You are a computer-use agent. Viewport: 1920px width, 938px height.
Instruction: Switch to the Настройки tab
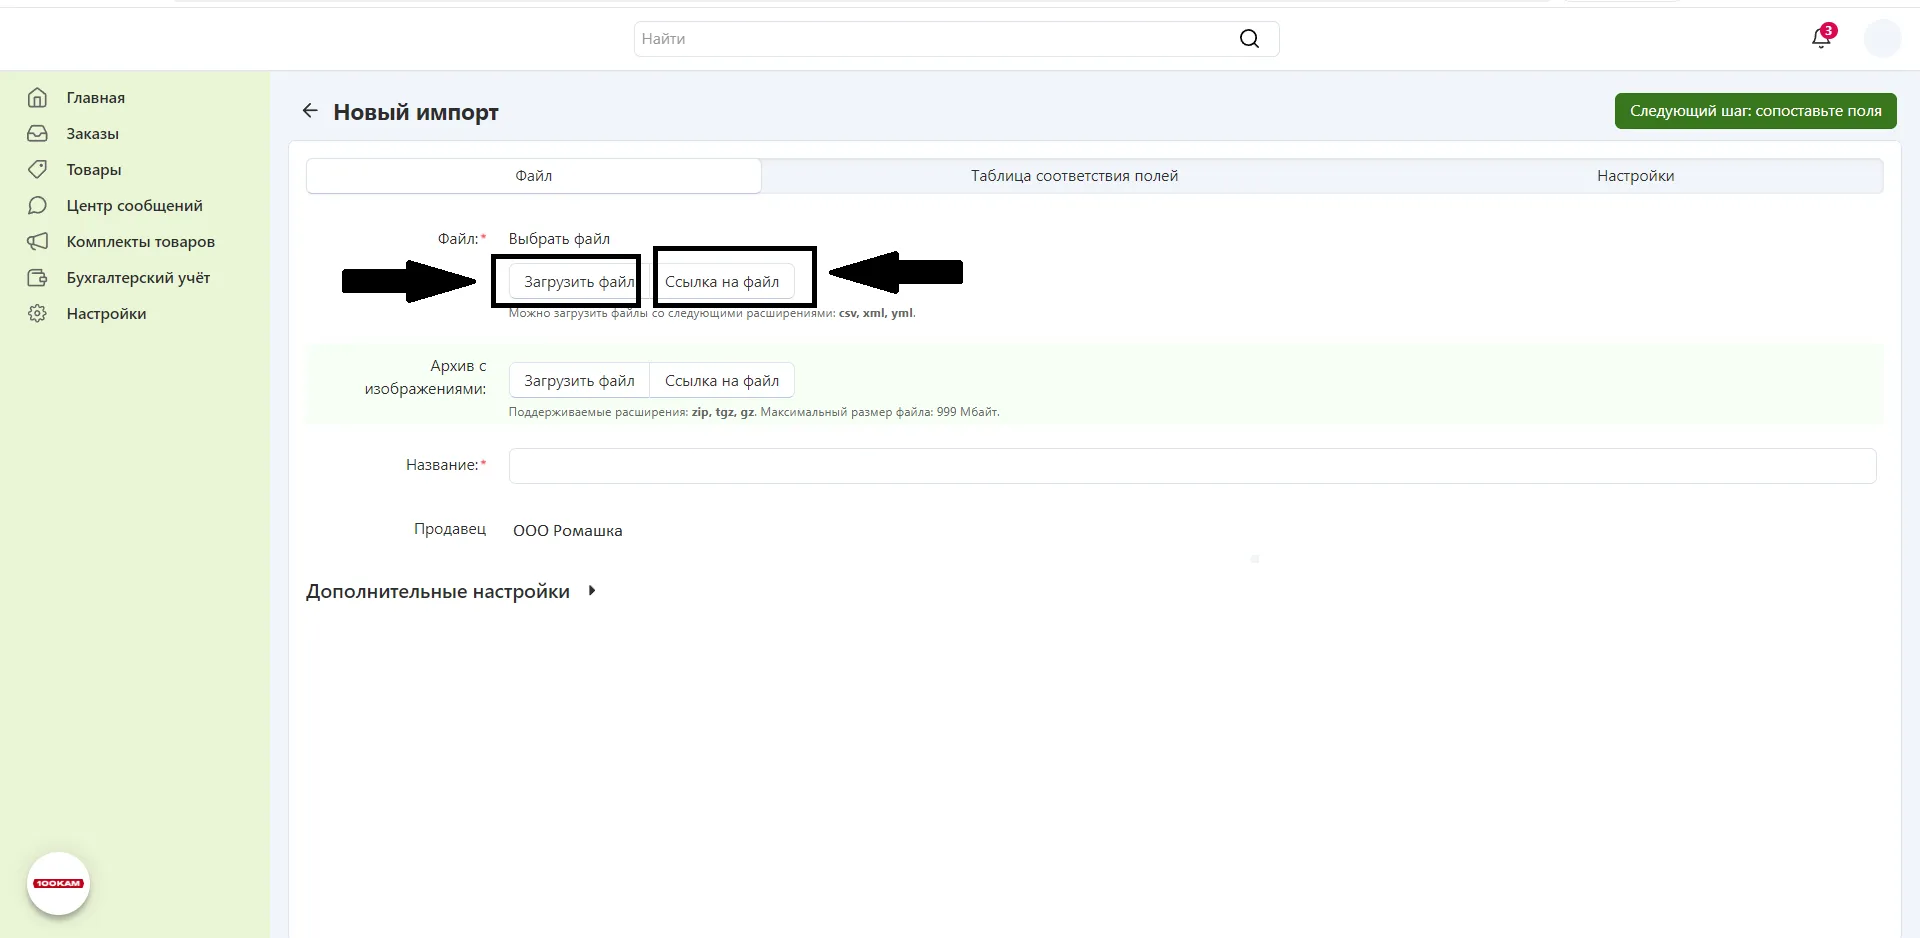(1635, 176)
